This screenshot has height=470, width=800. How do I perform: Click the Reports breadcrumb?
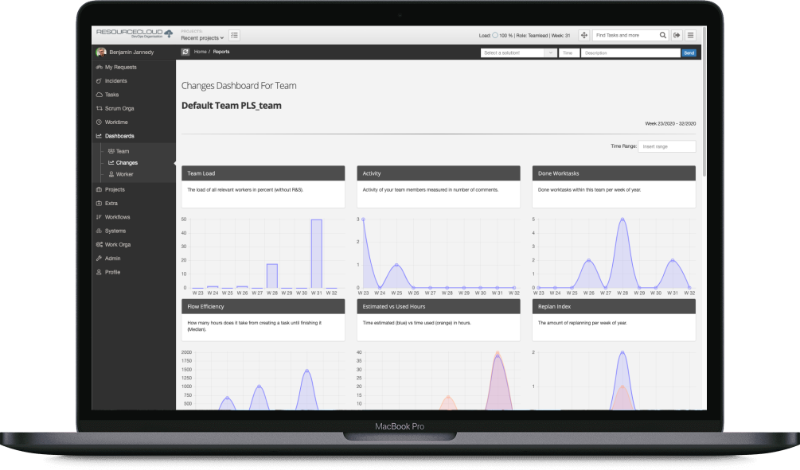click(x=221, y=52)
